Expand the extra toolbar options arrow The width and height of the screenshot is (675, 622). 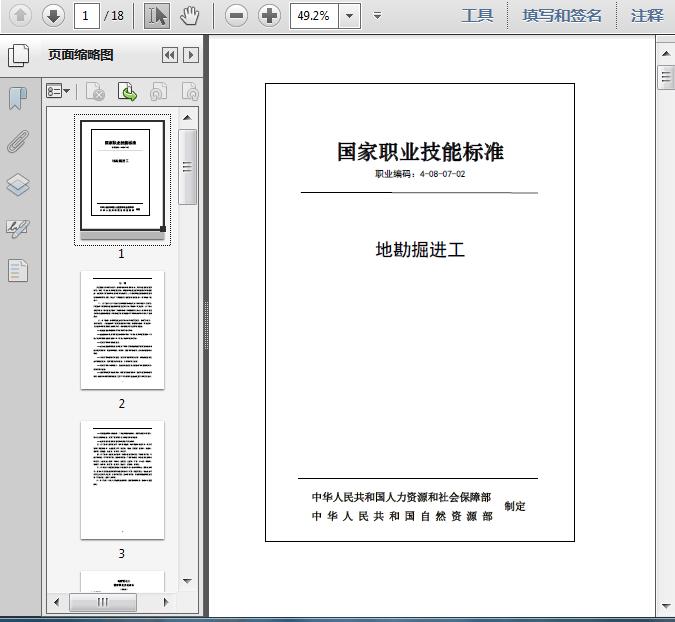click(x=378, y=16)
